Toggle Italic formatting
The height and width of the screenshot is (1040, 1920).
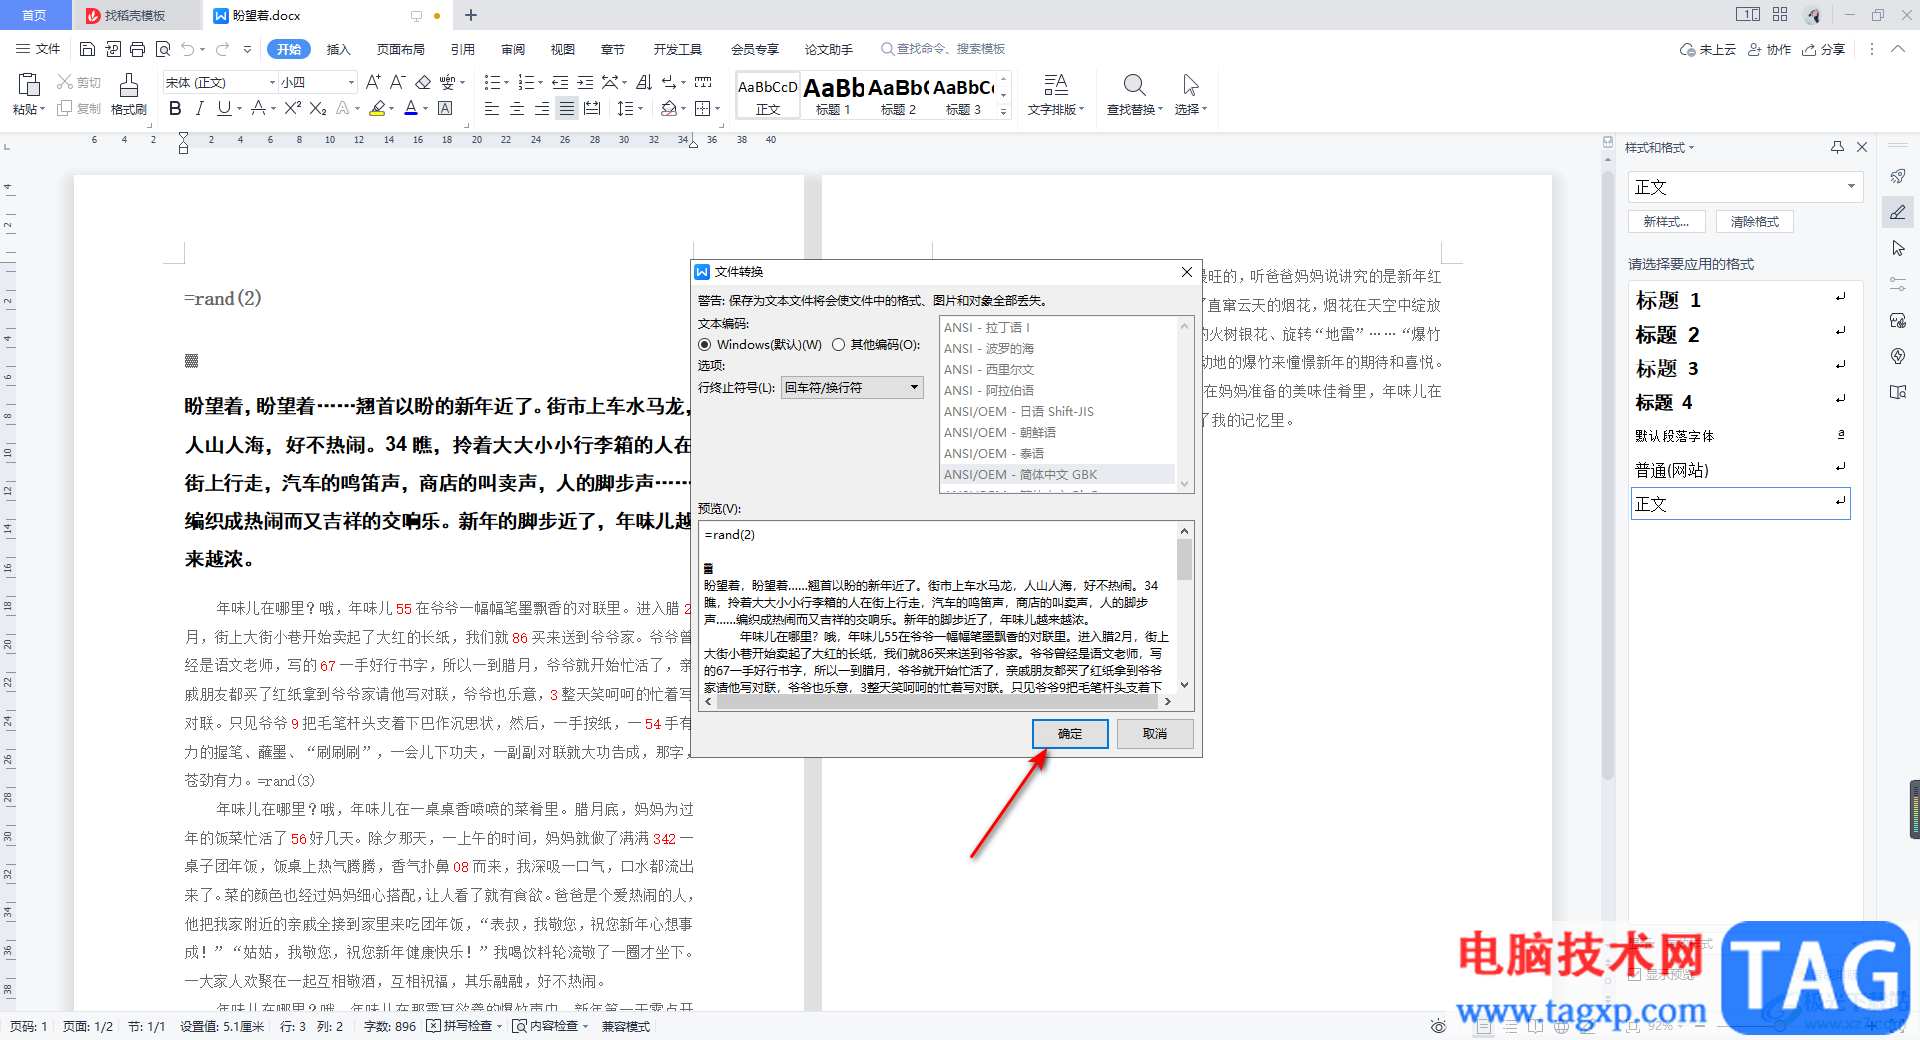tap(199, 108)
